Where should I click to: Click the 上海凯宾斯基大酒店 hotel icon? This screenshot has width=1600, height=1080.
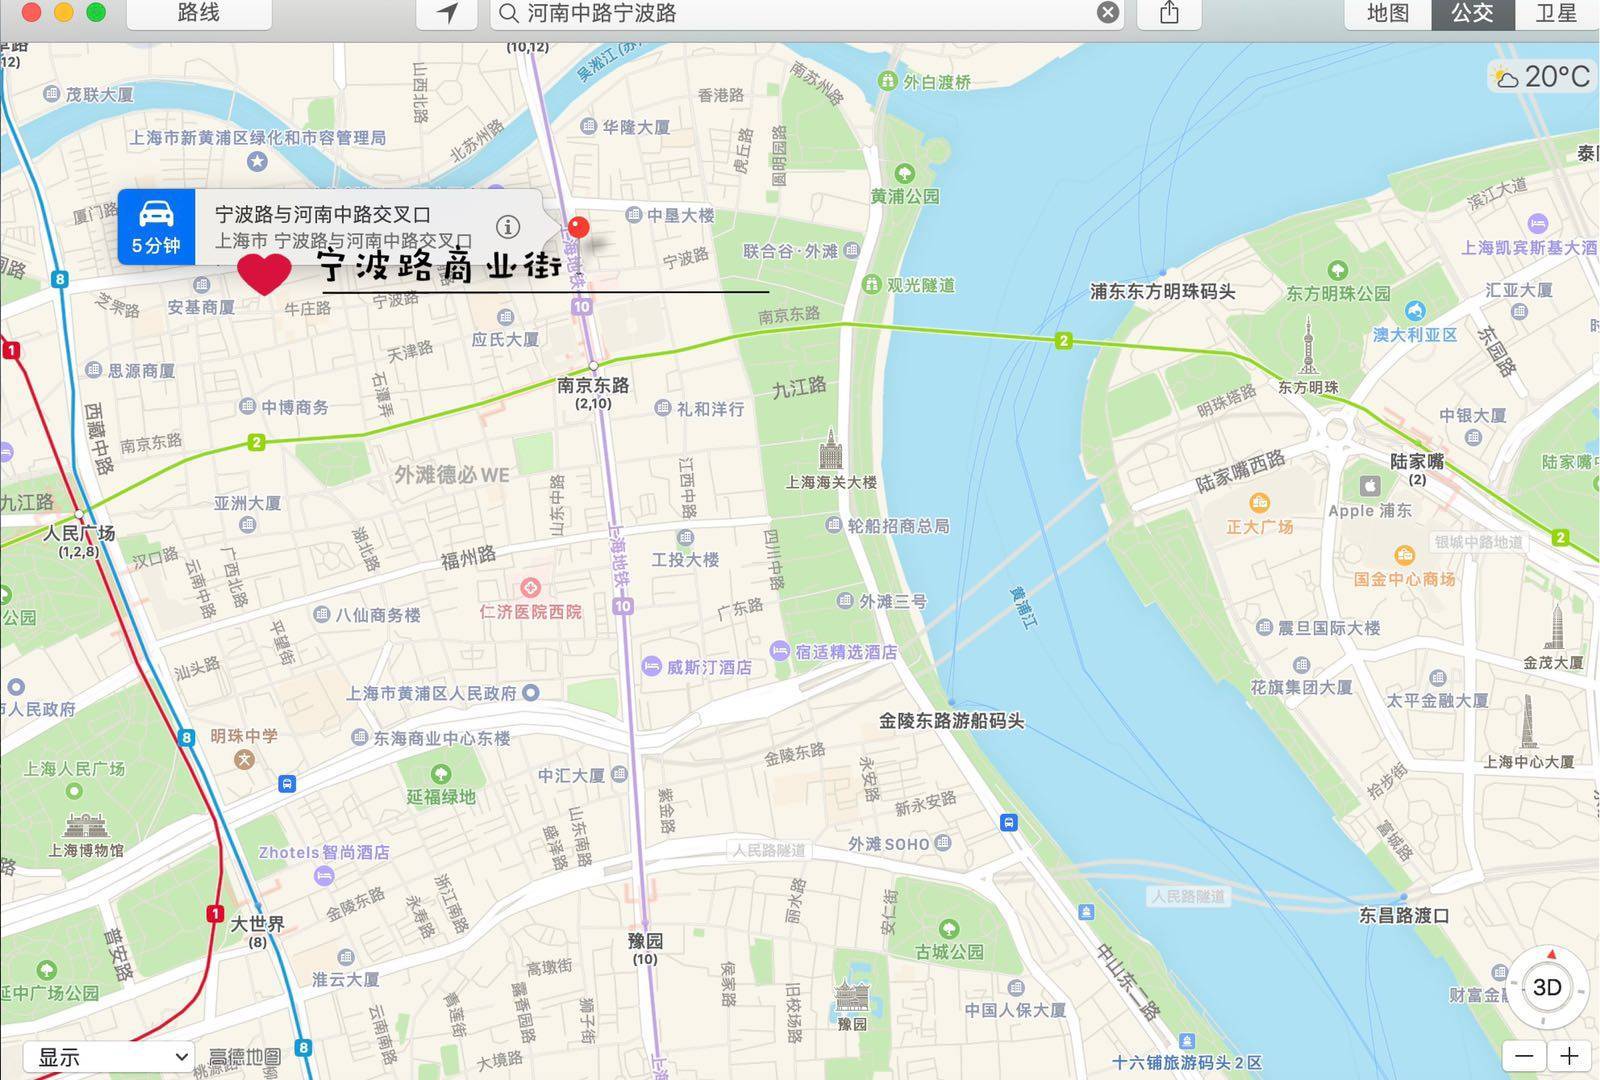tap(1538, 224)
